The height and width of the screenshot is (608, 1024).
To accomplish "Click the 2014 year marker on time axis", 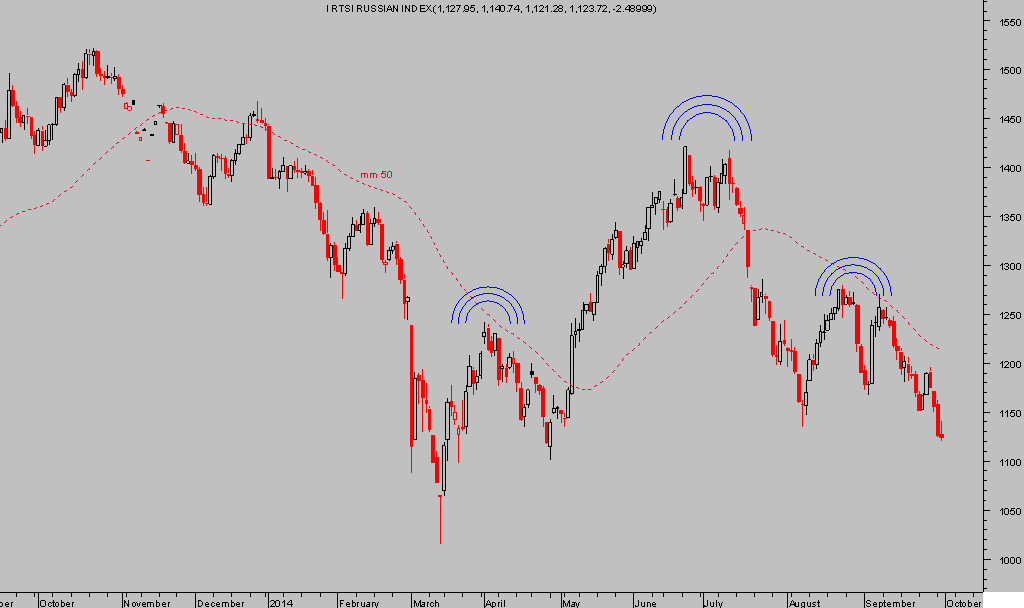I will tap(282, 603).
